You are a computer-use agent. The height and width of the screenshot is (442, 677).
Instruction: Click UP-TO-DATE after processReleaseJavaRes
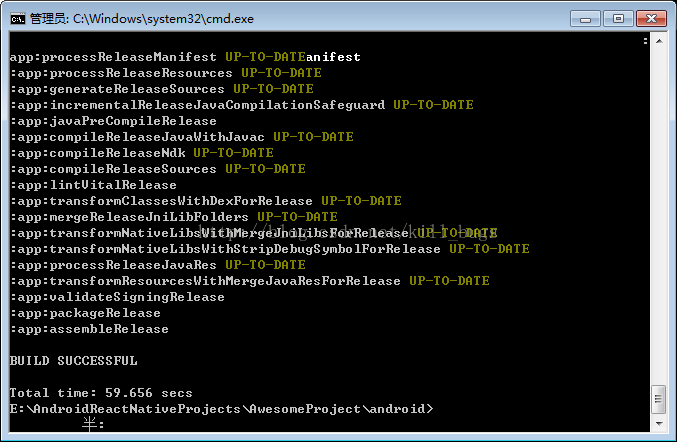pos(266,265)
